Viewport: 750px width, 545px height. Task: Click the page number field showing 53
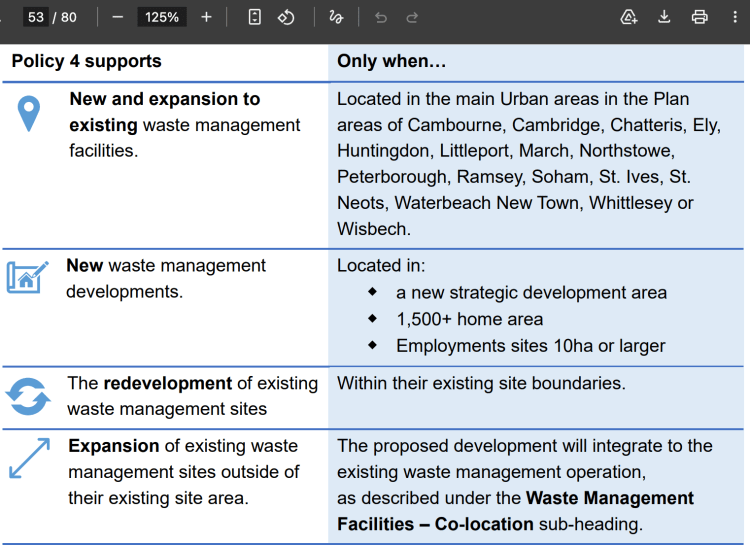pyautogui.click(x=36, y=17)
